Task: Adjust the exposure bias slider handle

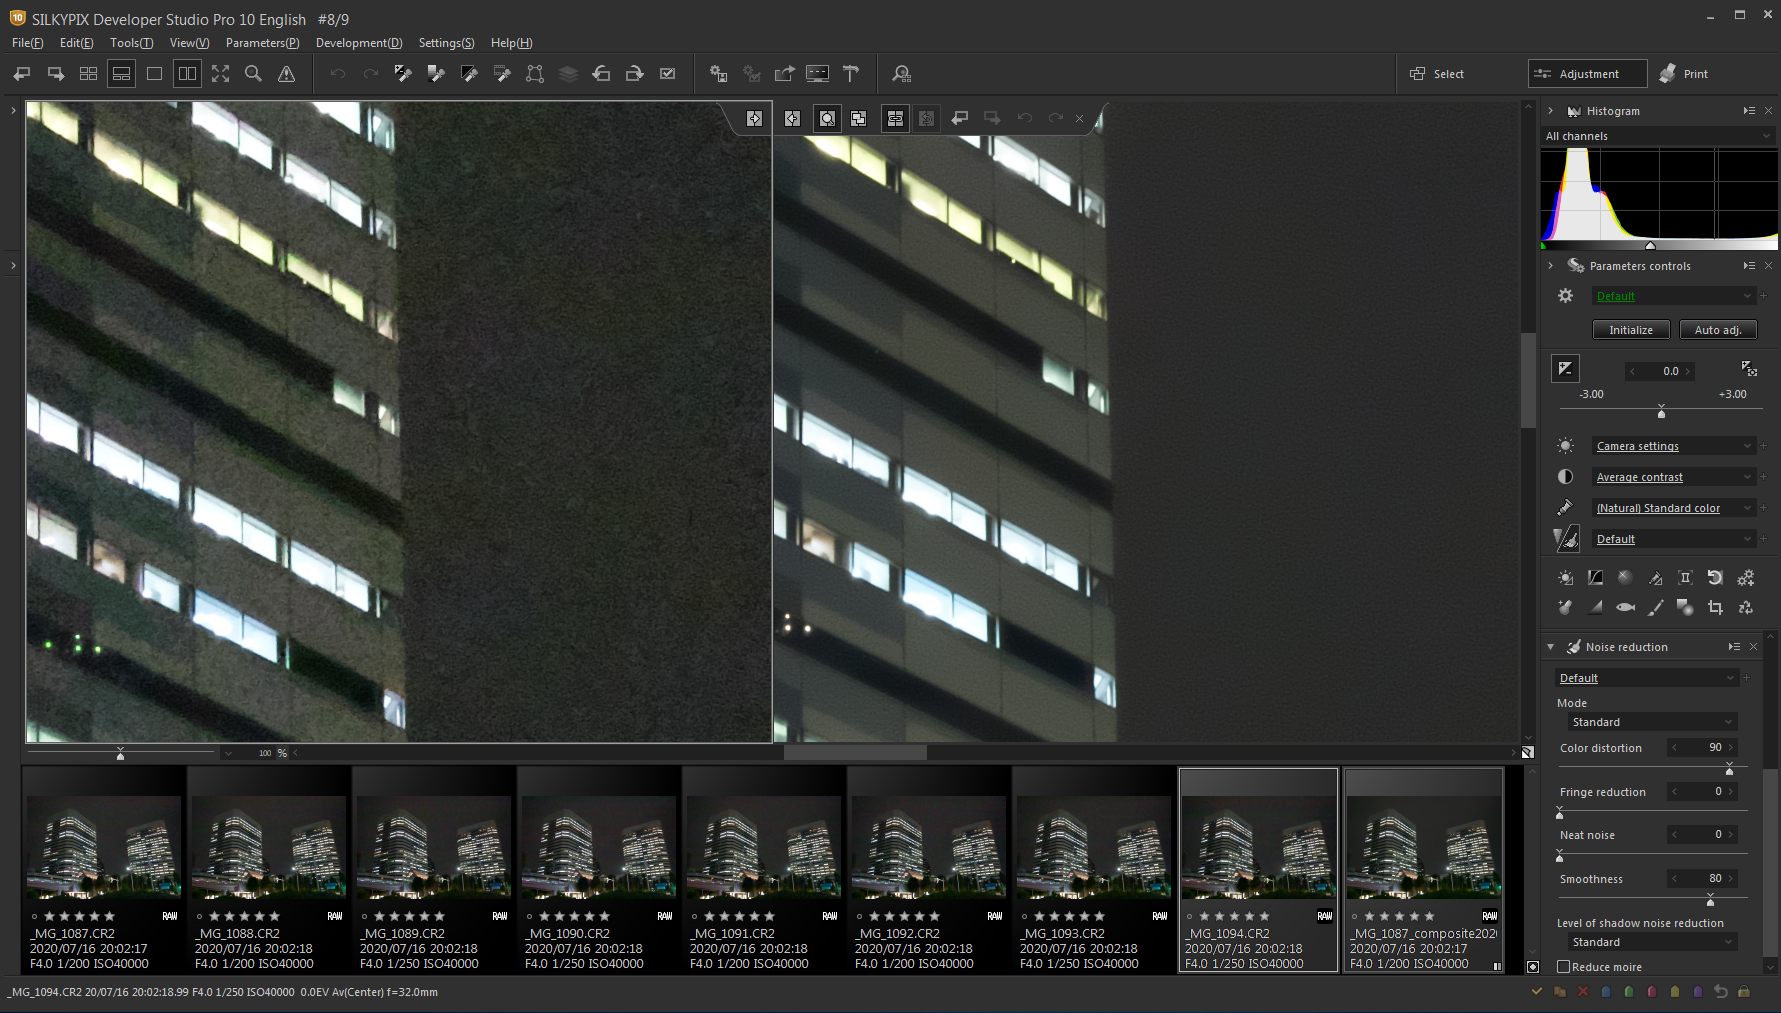Action: 1661,412
